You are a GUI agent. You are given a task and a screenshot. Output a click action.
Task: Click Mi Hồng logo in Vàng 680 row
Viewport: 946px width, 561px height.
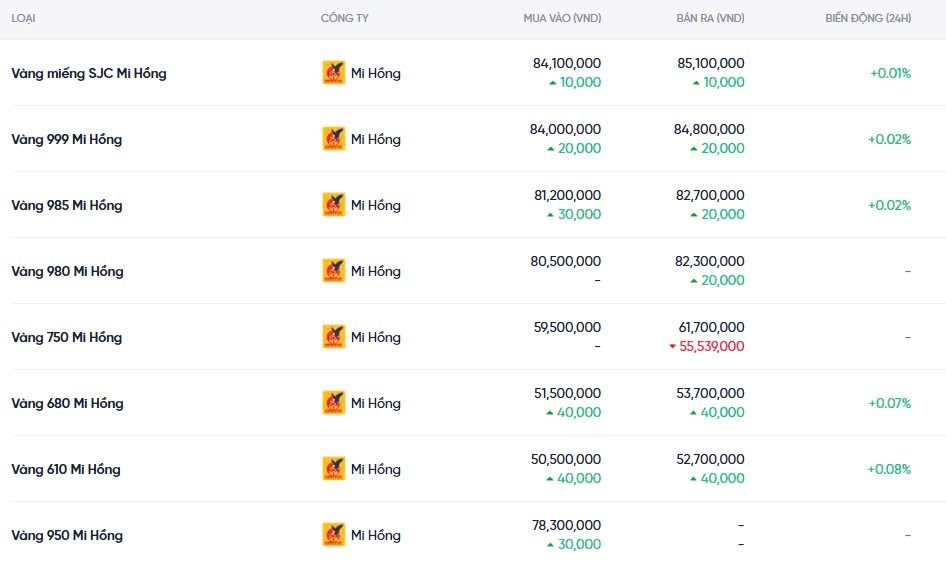(x=333, y=403)
